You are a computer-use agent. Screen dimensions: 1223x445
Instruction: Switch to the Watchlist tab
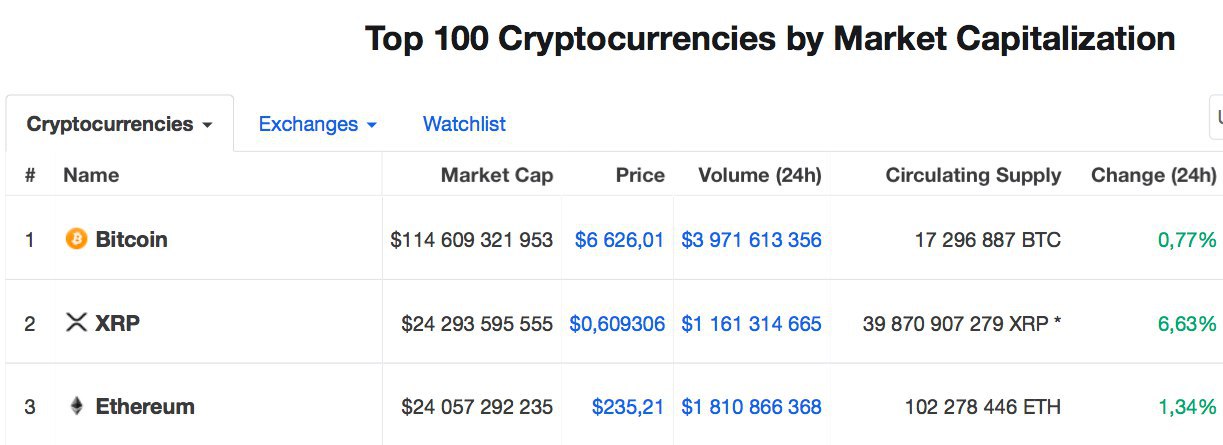coord(464,124)
